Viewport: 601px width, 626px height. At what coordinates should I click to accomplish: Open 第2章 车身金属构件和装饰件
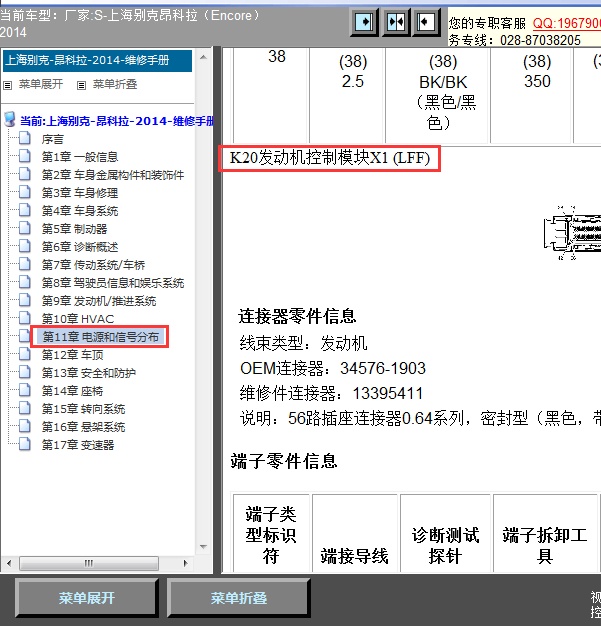click(x=113, y=175)
